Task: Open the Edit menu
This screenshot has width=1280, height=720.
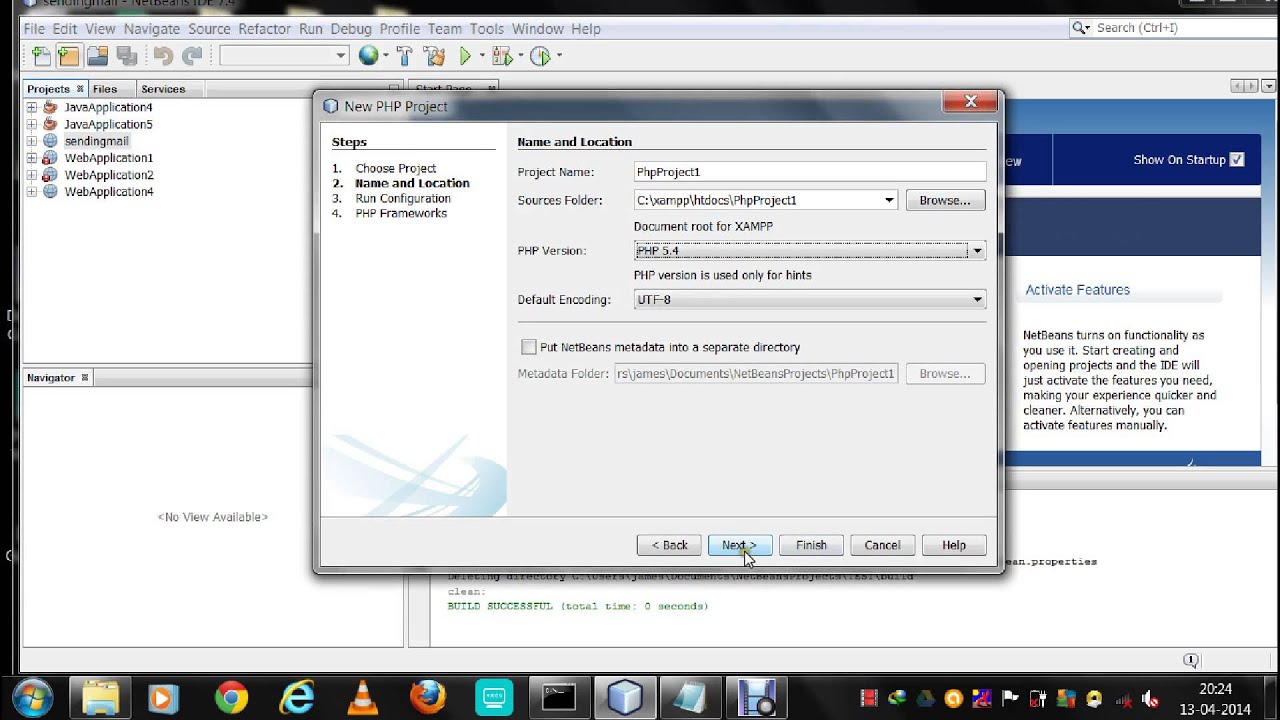Action: coord(65,29)
